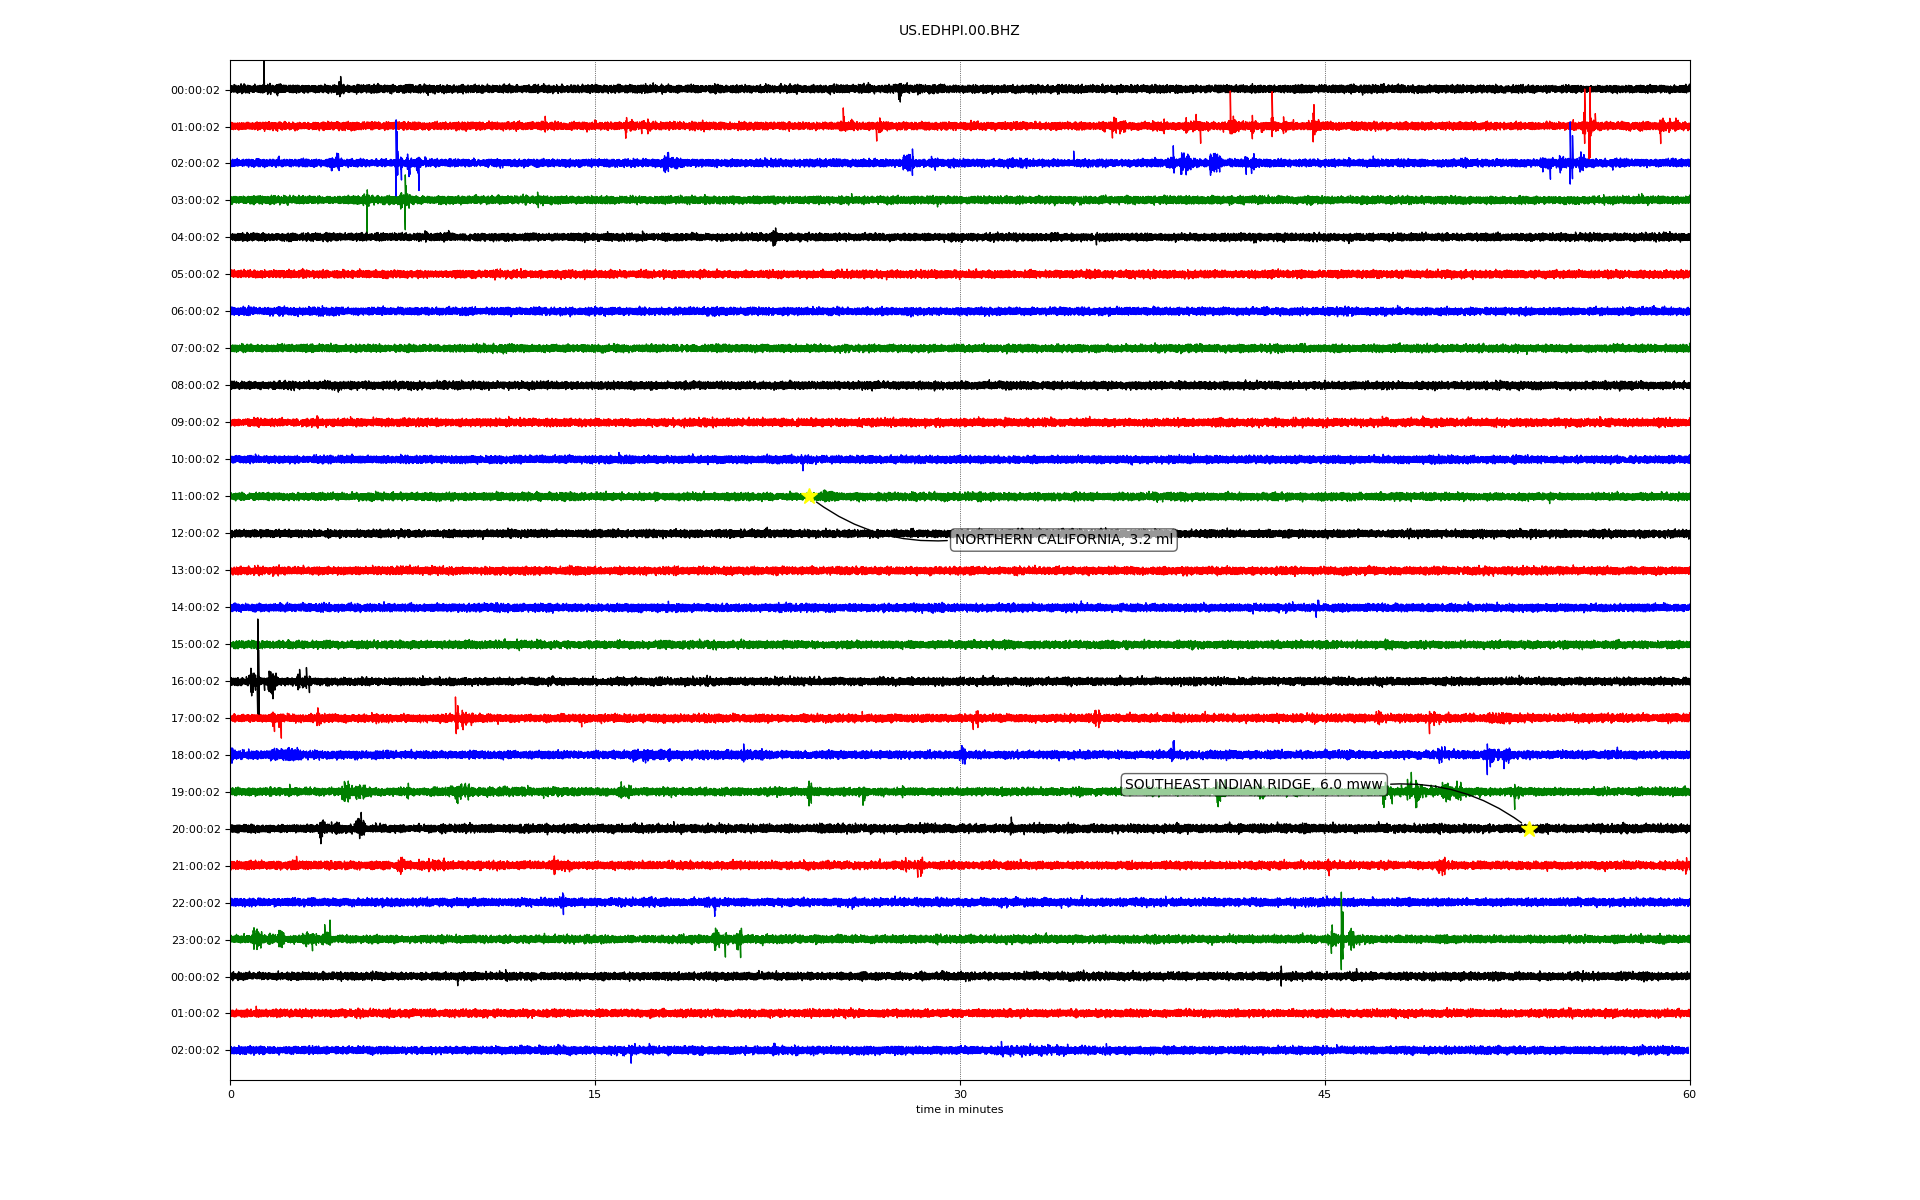Screen dimensions: 1920x1200
Task: Click the first 00:00:02 label at top
Action: pyautogui.click(x=195, y=91)
